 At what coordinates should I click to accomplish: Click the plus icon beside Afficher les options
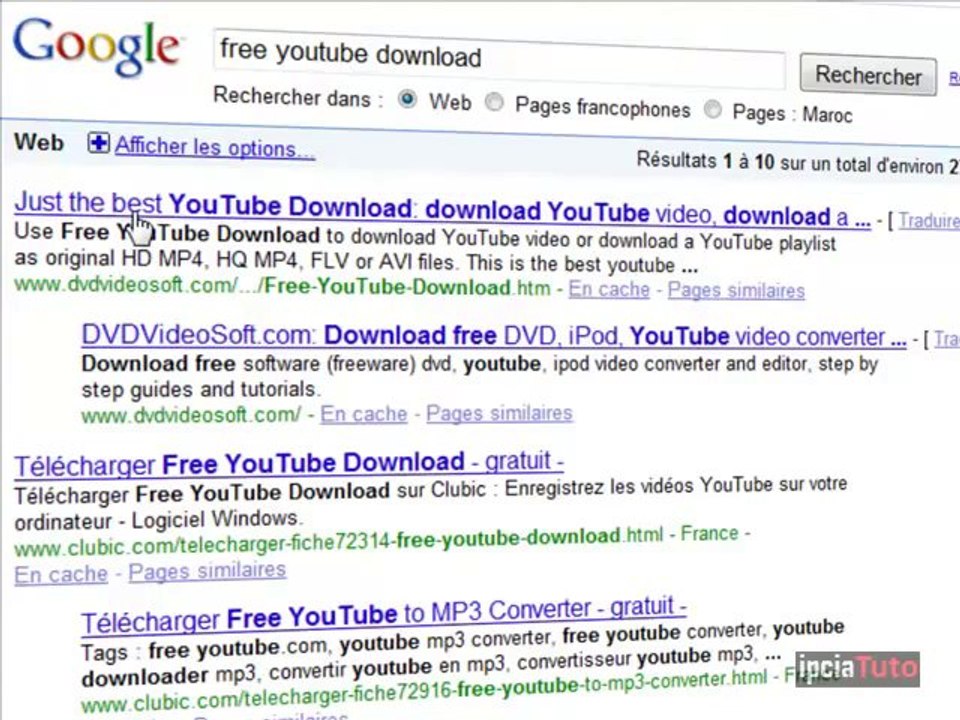click(x=98, y=143)
